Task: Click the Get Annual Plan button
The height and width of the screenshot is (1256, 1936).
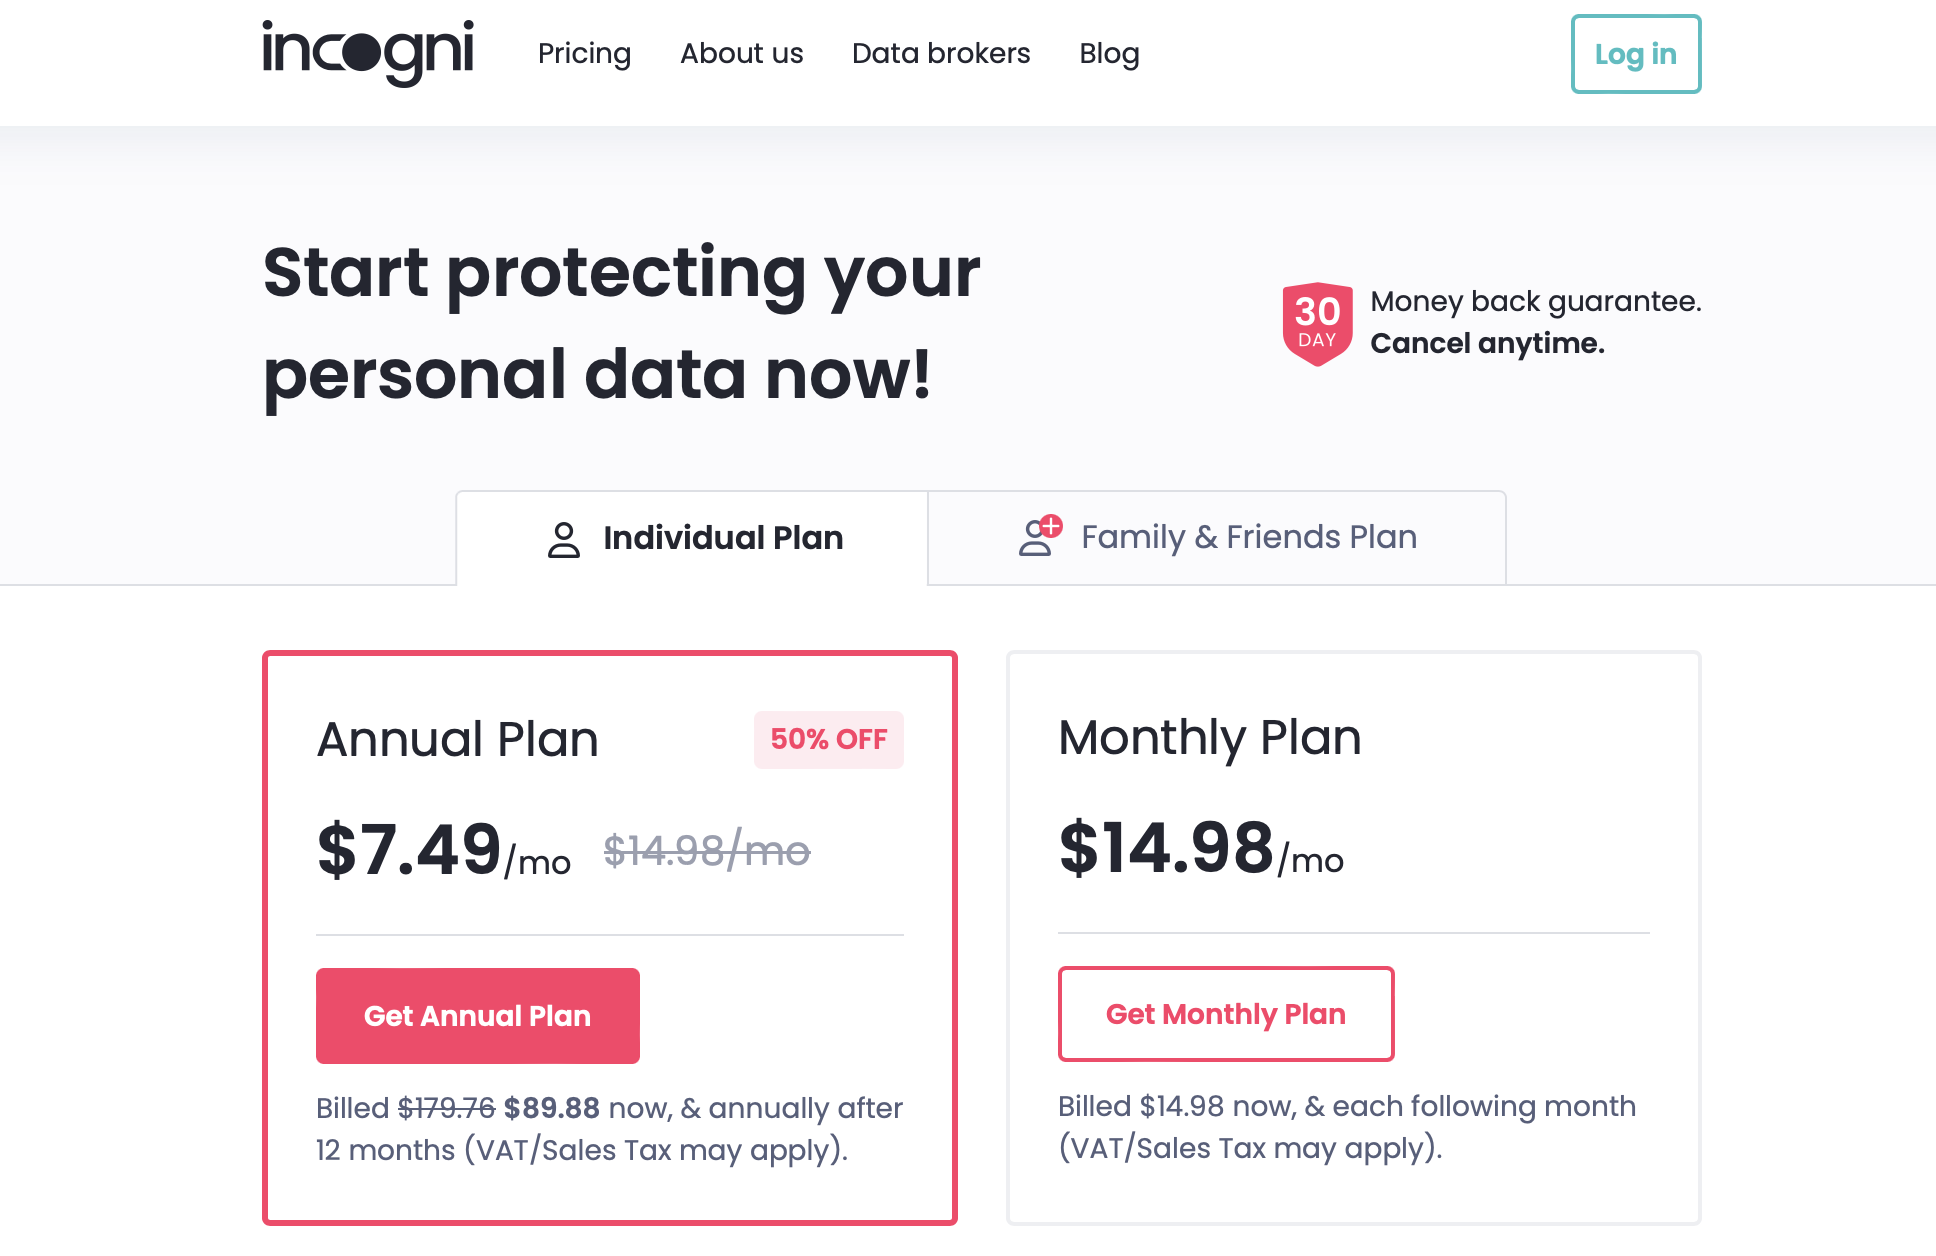Action: pos(477,1015)
